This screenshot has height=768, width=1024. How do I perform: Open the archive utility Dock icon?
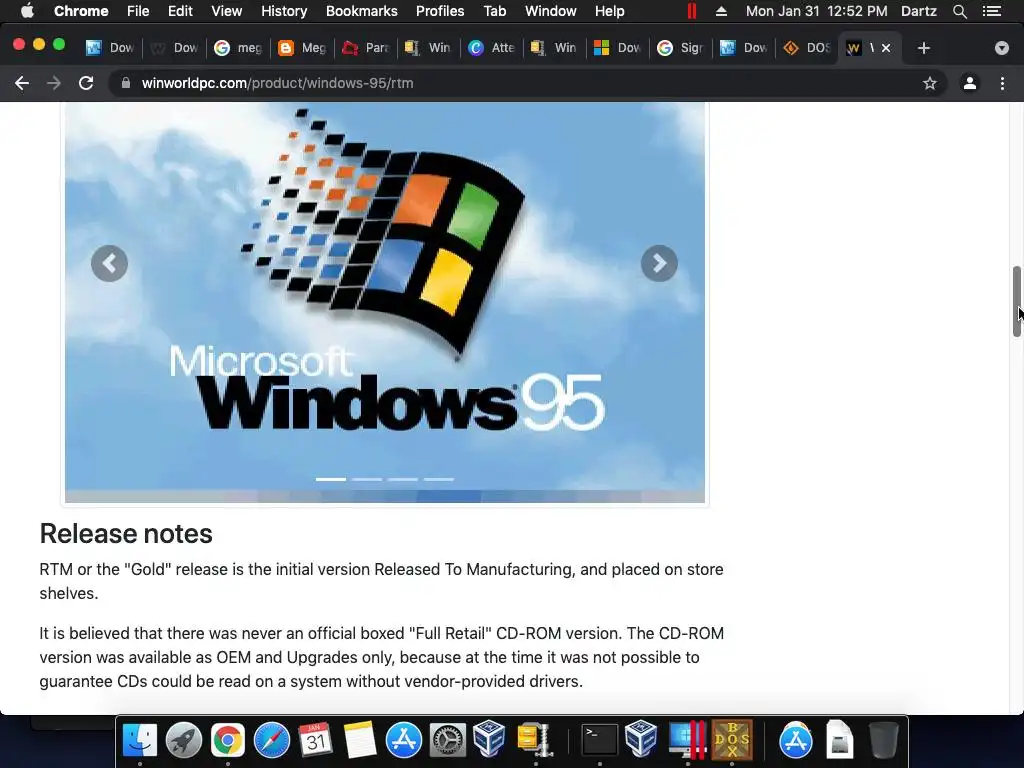535,740
